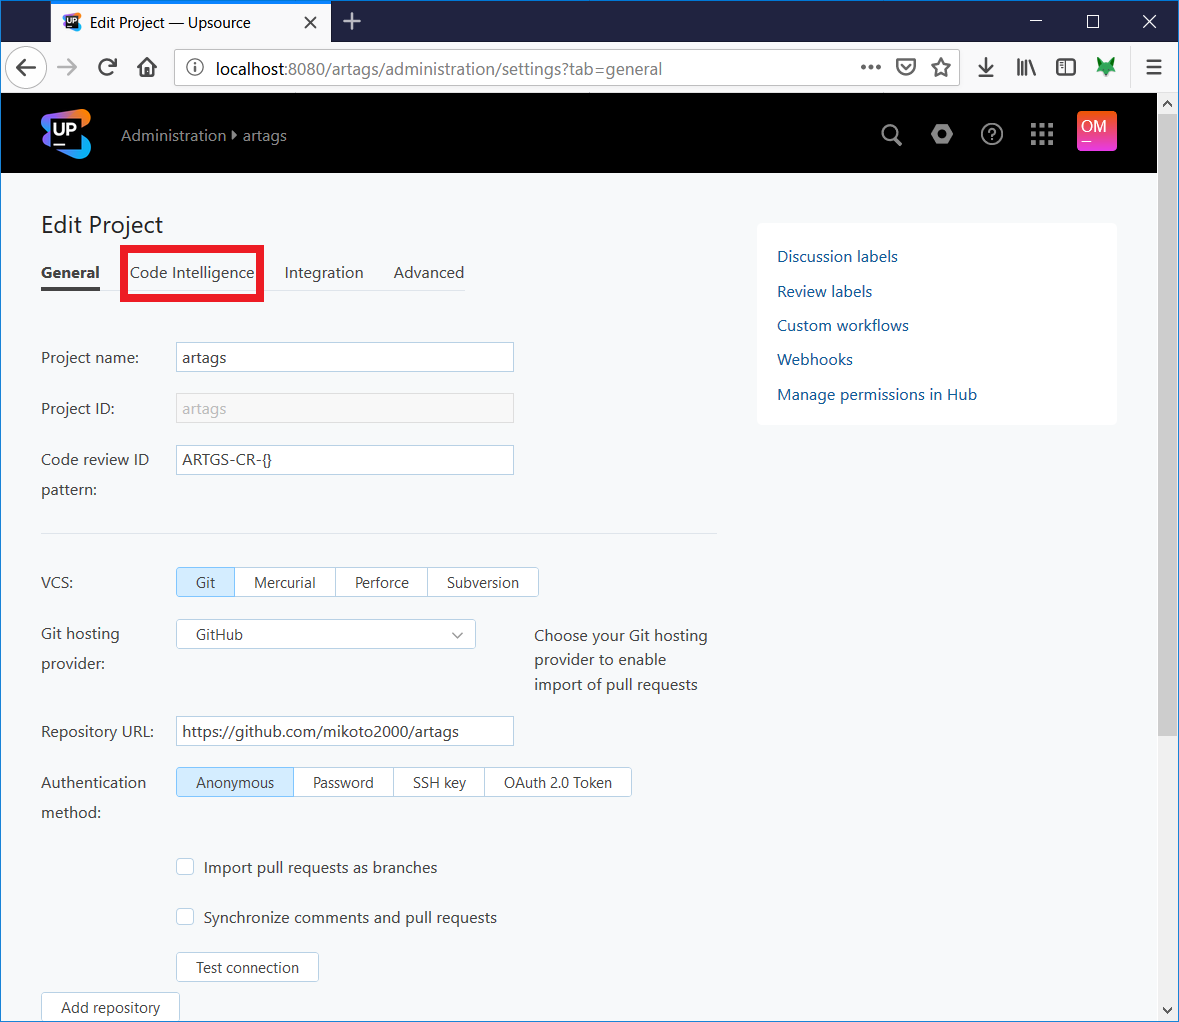The height and width of the screenshot is (1022, 1179).
Task: Open the search panel using the magnifier icon
Action: point(891,134)
